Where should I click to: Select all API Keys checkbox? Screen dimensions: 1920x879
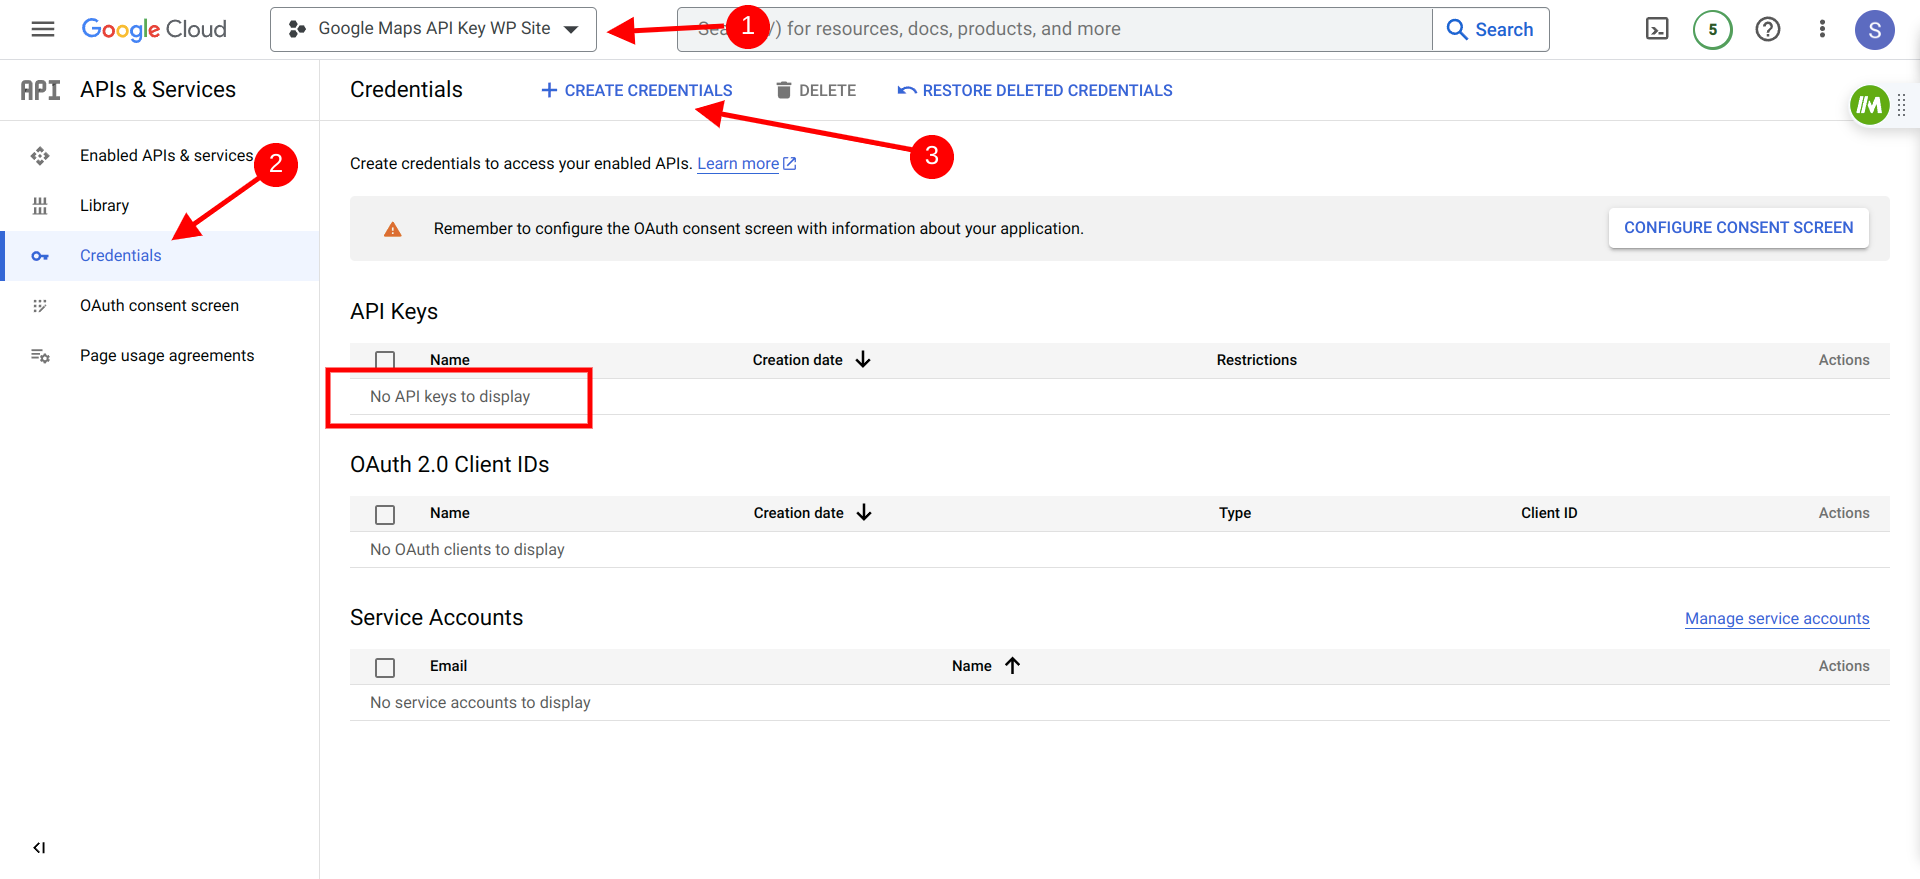coord(385,361)
